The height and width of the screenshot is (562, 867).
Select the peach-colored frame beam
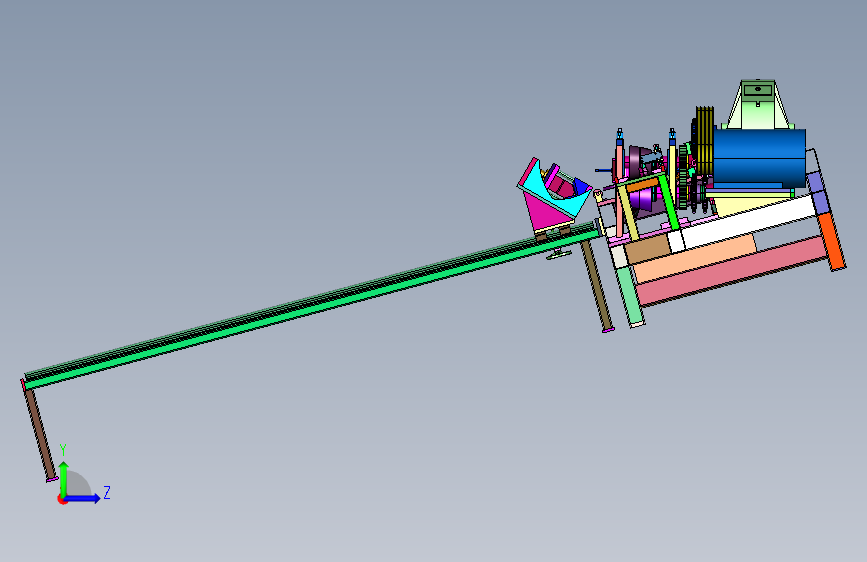694,258
